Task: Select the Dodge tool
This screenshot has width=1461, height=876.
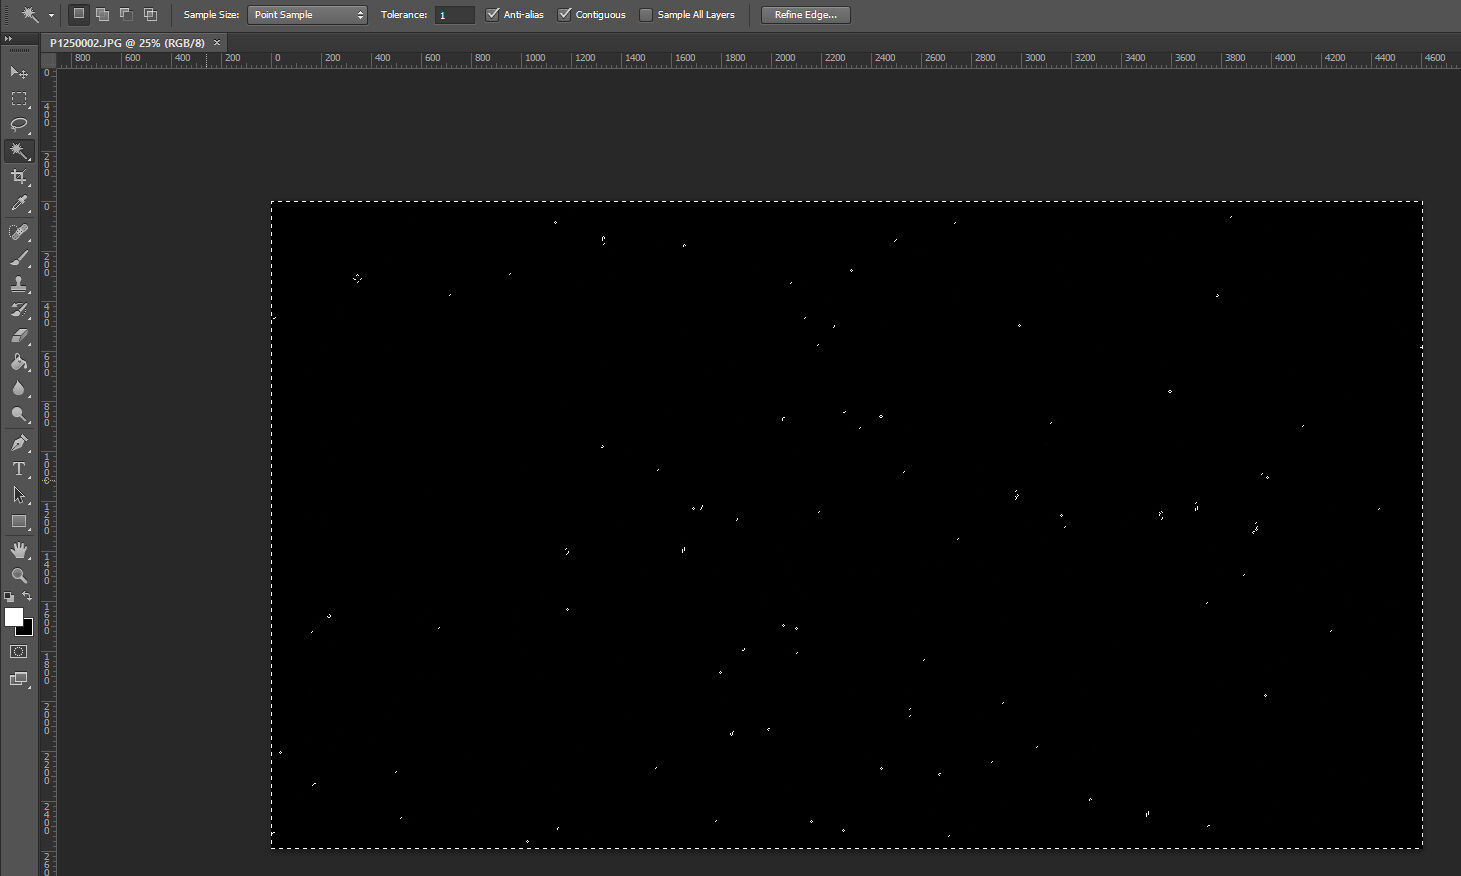Action: (x=19, y=414)
